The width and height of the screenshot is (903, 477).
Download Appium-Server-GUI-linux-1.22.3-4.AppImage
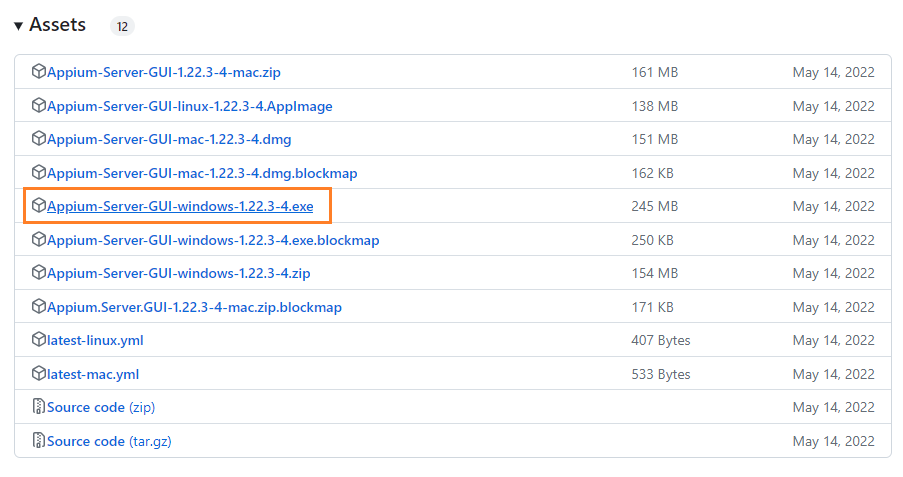click(x=189, y=107)
